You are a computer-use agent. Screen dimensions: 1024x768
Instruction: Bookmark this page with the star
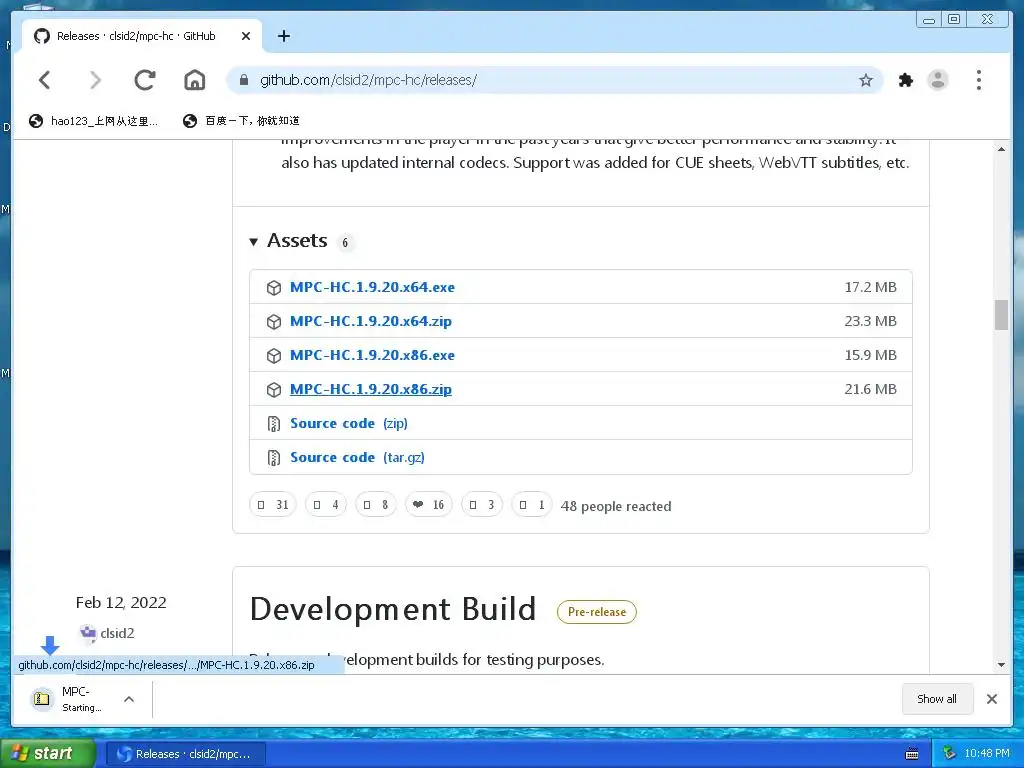coord(865,80)
